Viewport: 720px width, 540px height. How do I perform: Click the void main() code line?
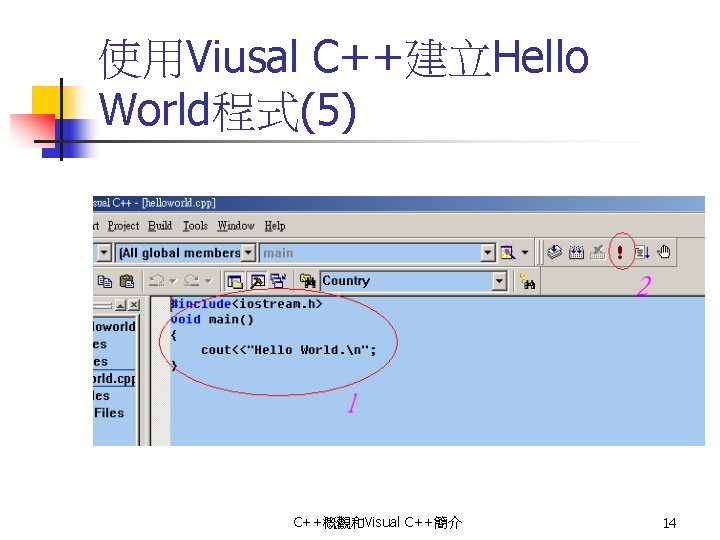tap(212, 319)
